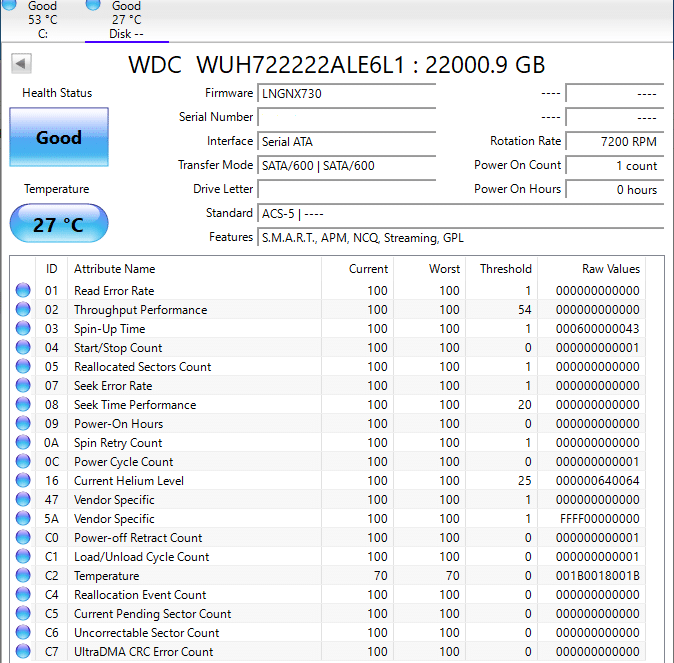Click raw value 000000640064
Screen dimensions: 674x663
point(597,481)
